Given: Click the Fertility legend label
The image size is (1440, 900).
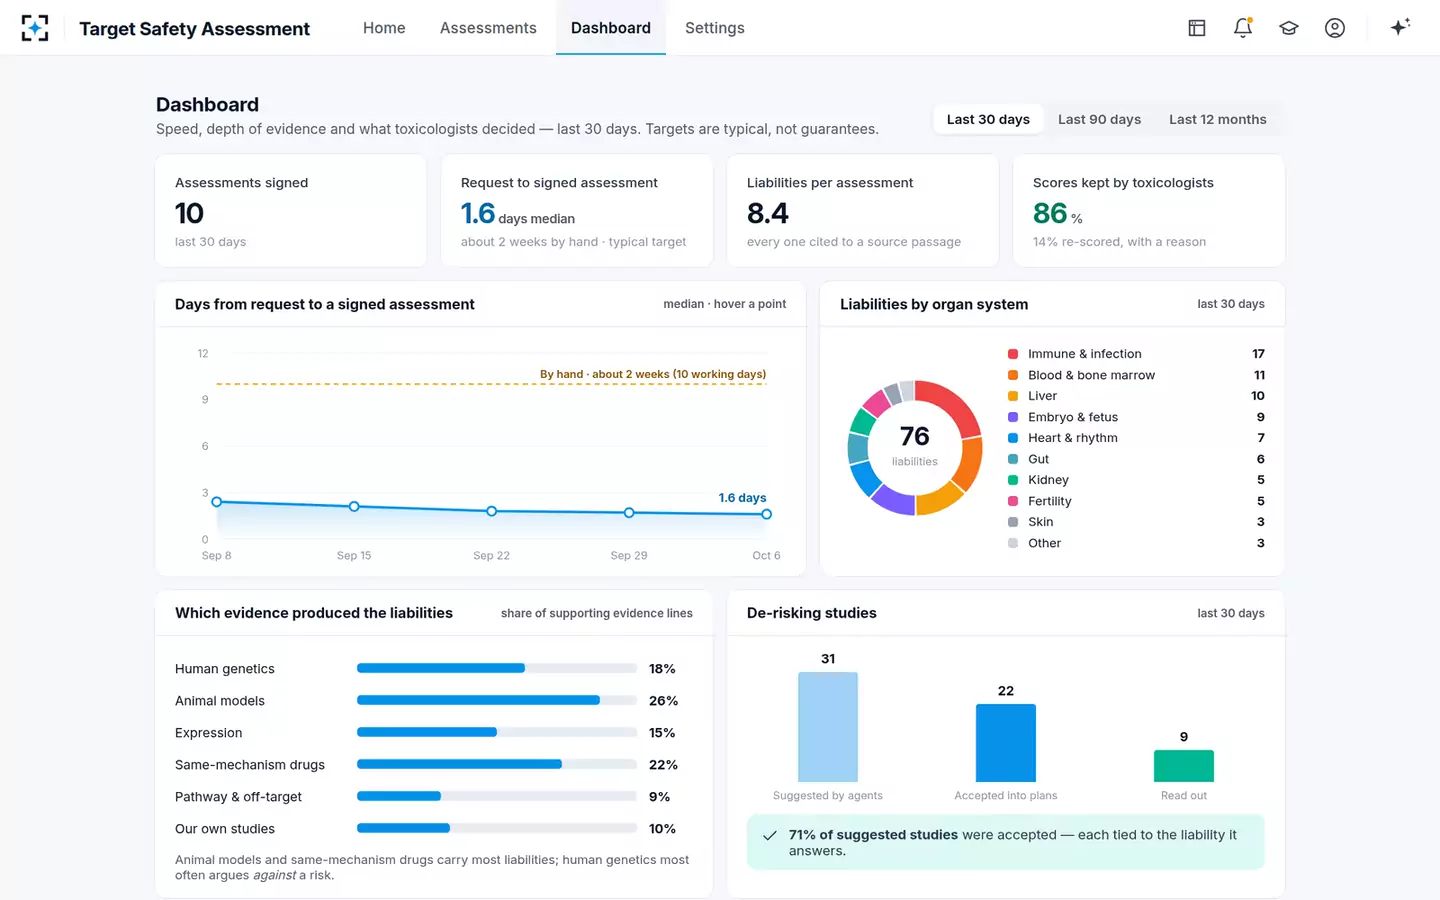Looking at the screenshot, I should click(x=1050, y=501).
